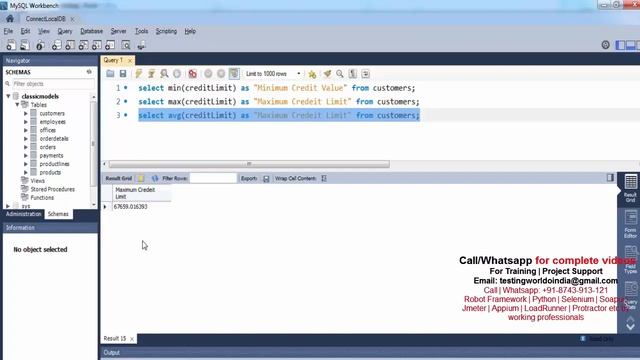Screen dimensions: 640x360
Task: Reconnect to DBMS toolbar icon
Action: pos(141,45)
